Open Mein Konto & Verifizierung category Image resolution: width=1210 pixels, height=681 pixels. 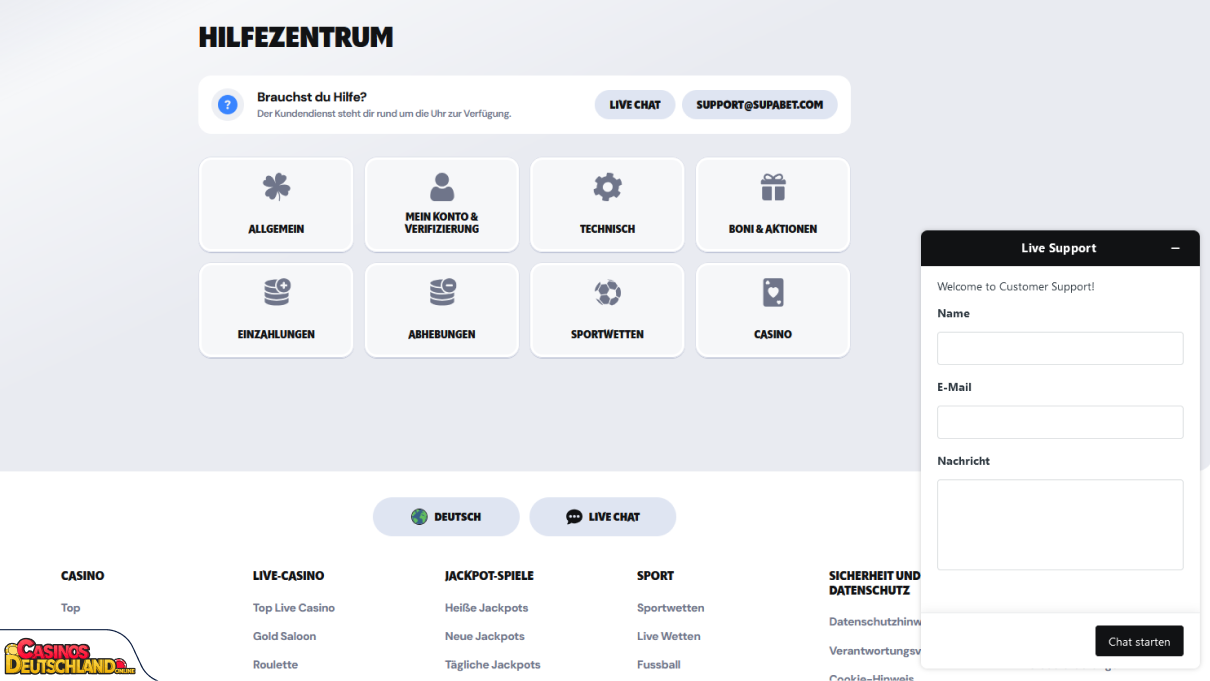pos(442,204)
